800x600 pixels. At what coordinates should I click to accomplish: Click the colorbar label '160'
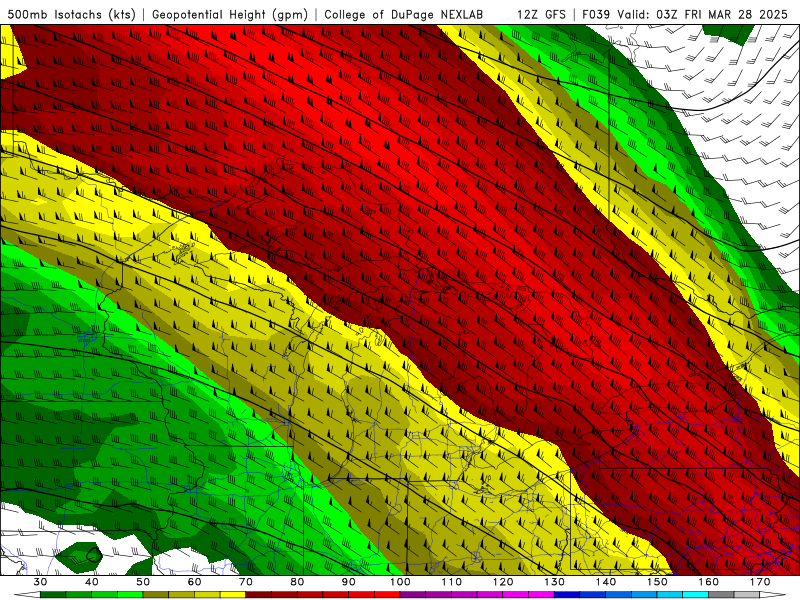(709, 582)
